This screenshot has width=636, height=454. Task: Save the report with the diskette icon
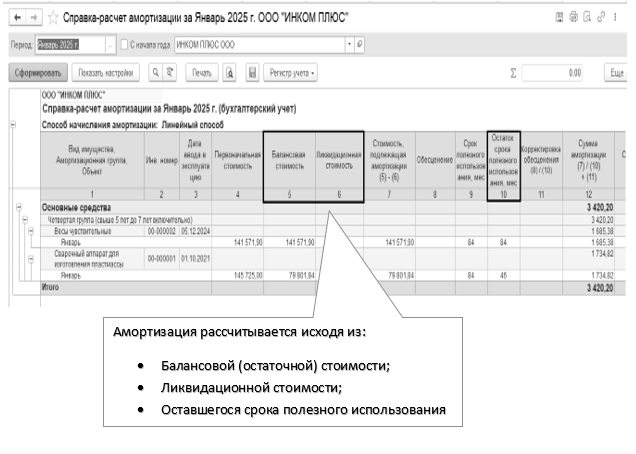click(x=252, y=73)
